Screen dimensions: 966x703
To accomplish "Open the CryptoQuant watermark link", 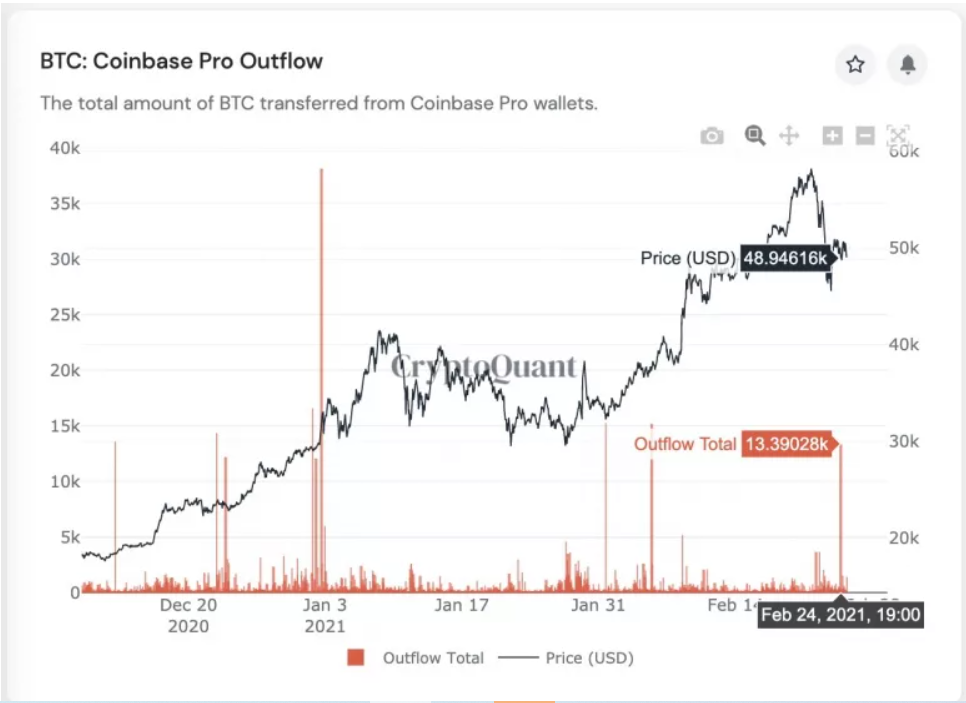I will click(487, 366).
